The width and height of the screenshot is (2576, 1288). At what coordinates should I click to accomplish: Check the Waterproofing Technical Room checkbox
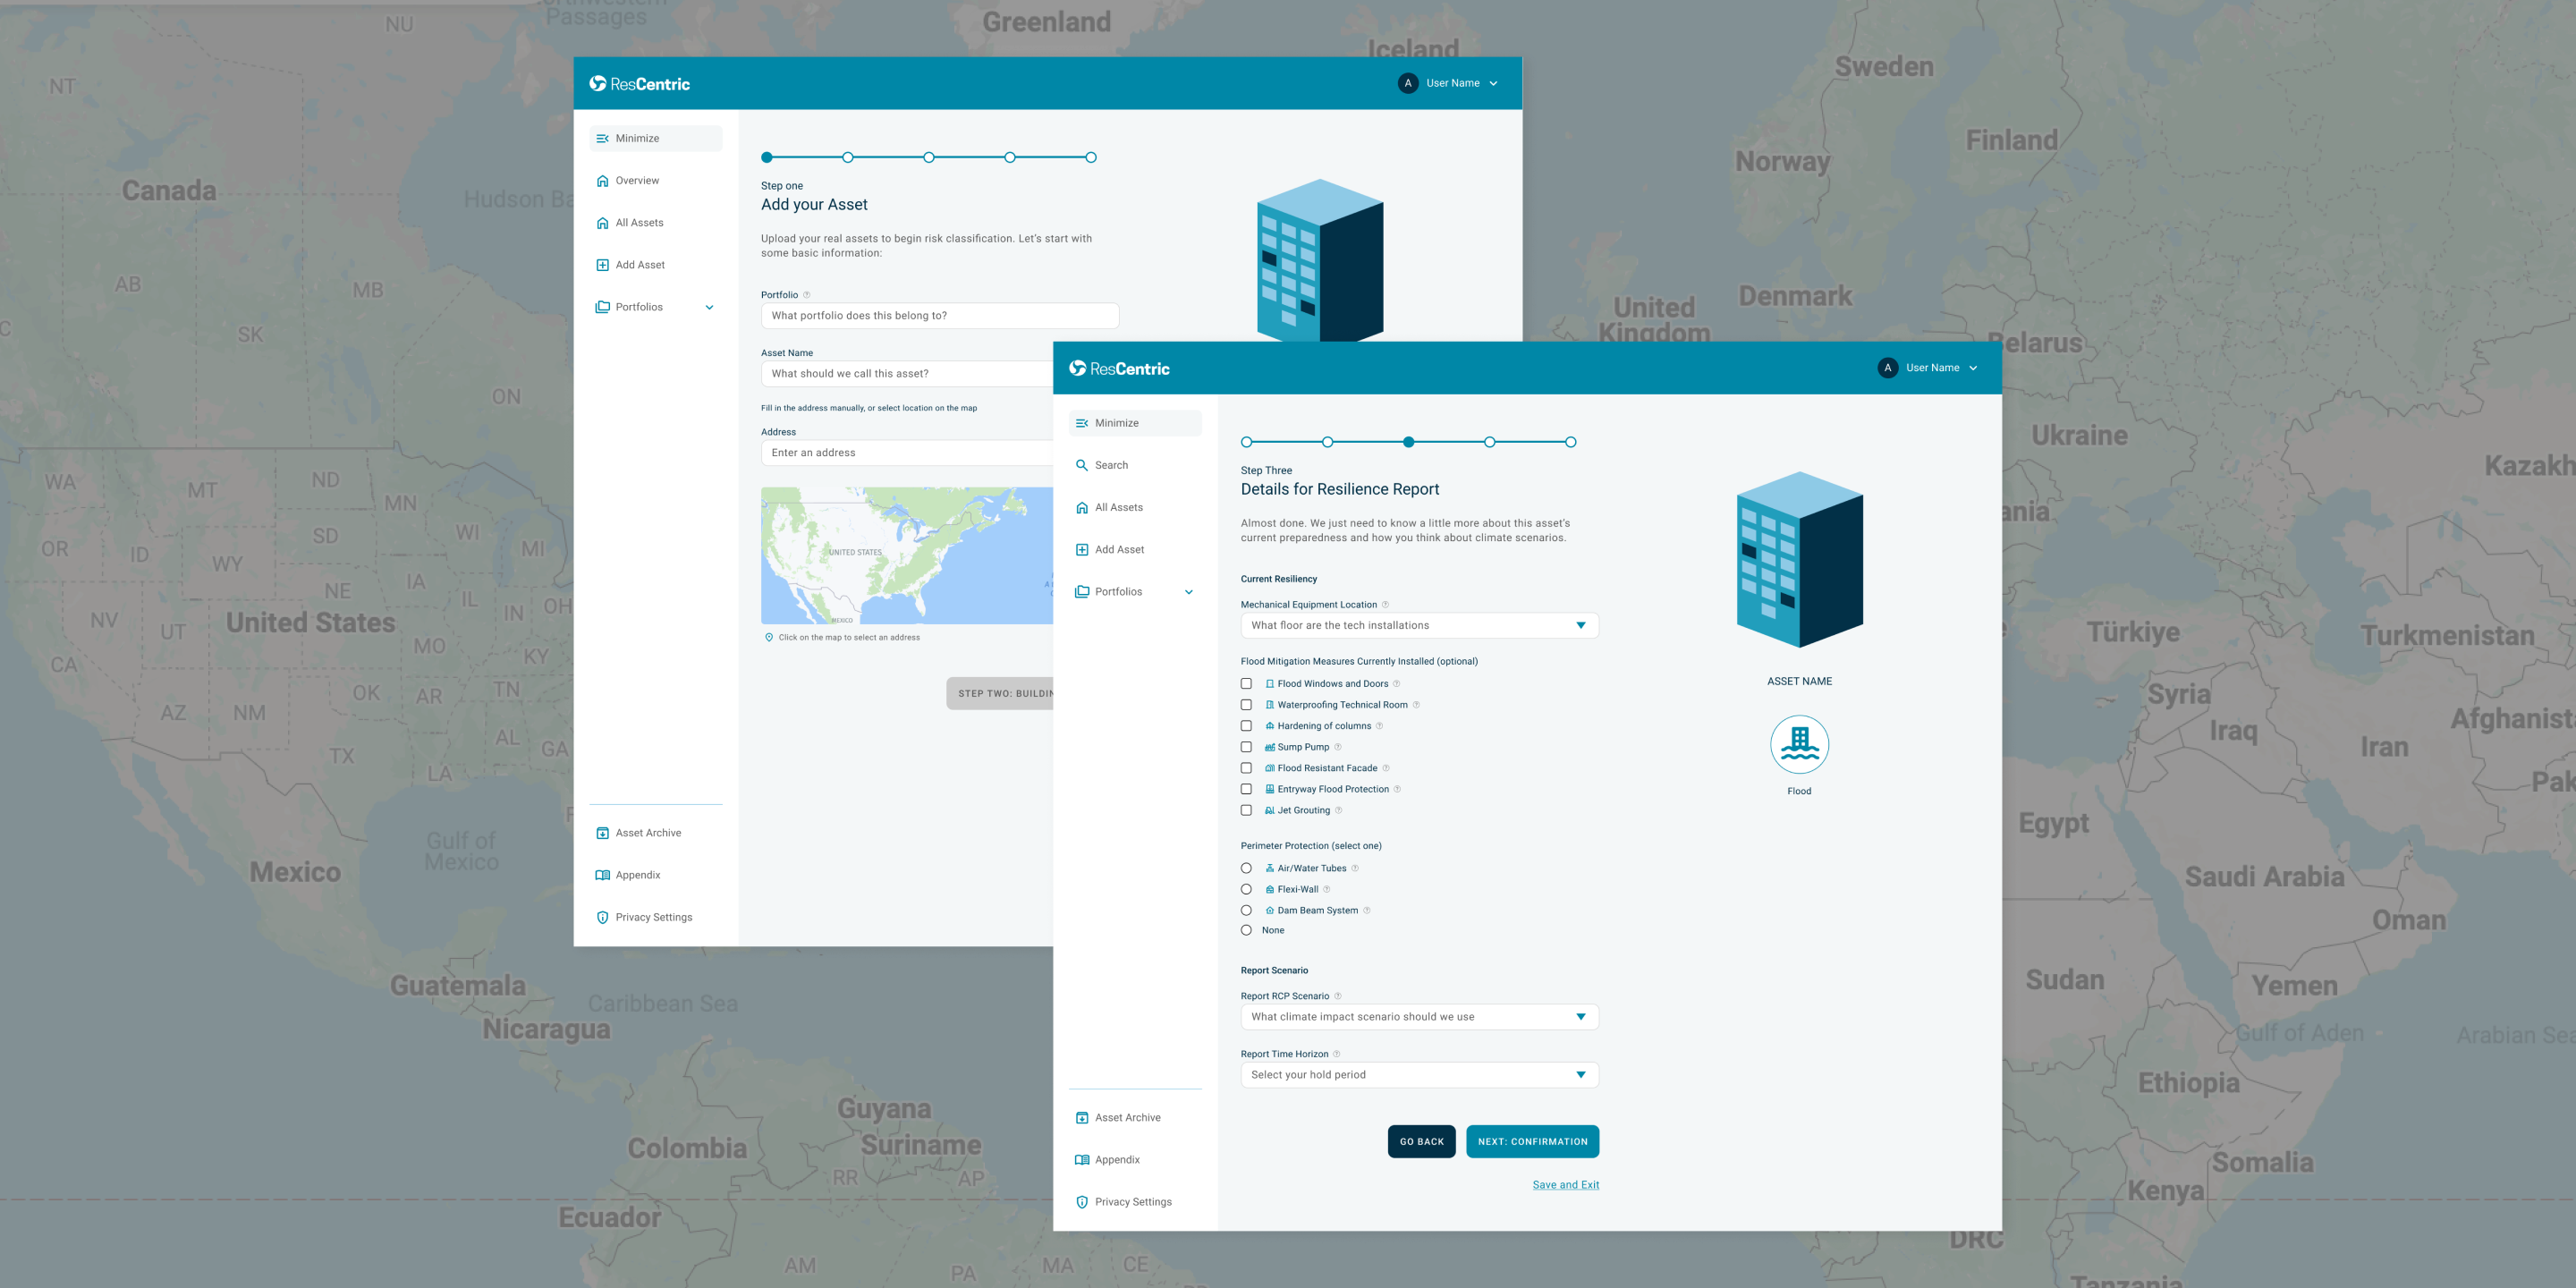tap(1246, 705)
